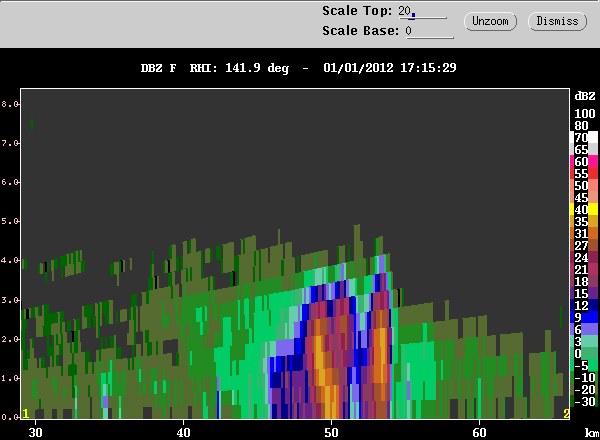Select the 35 dBZ gold color swatch
The image size is (600, 440).
click(x=593, y=221)
